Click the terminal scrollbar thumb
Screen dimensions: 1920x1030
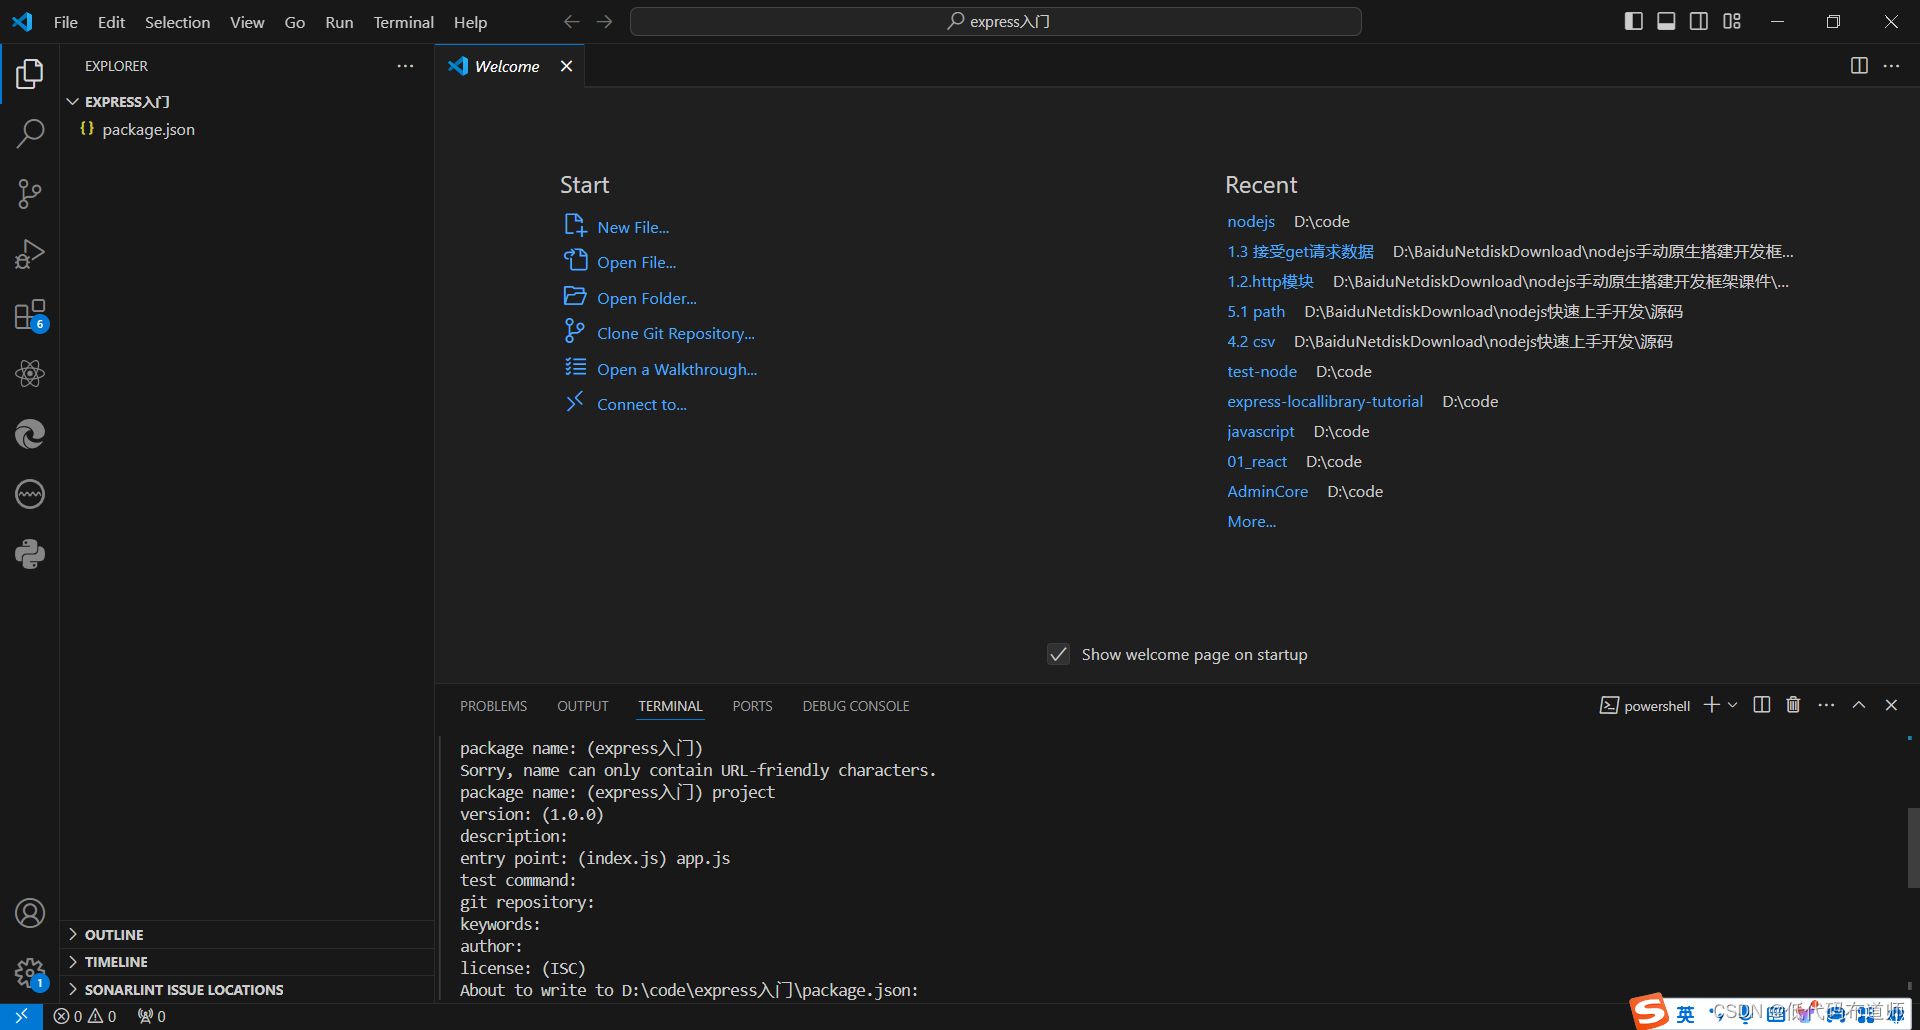tap(1913, 847)
